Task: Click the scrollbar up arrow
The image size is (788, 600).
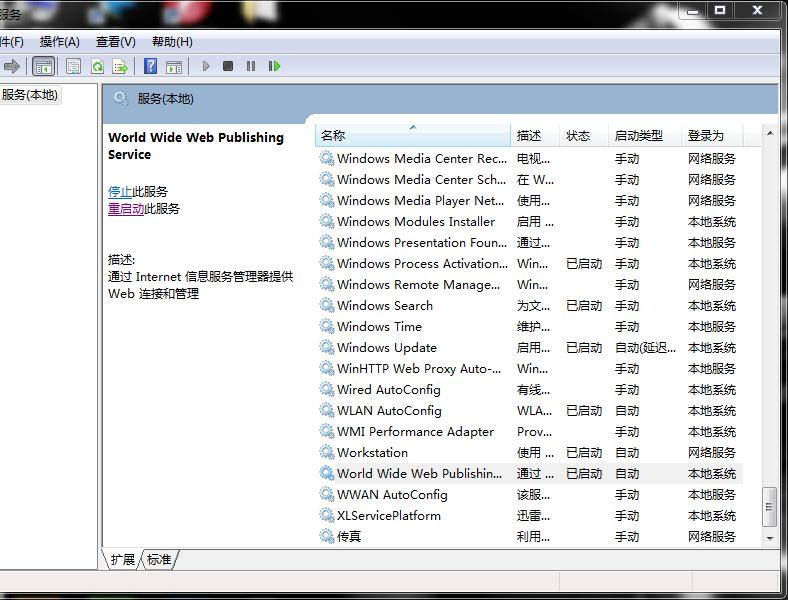Action: coord(770,133)
